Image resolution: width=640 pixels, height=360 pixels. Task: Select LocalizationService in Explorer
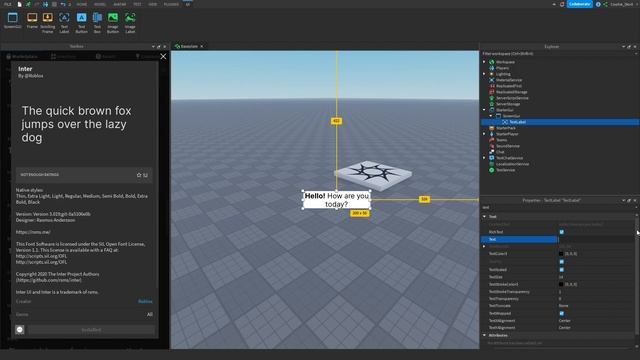click(x=512, y=164)
